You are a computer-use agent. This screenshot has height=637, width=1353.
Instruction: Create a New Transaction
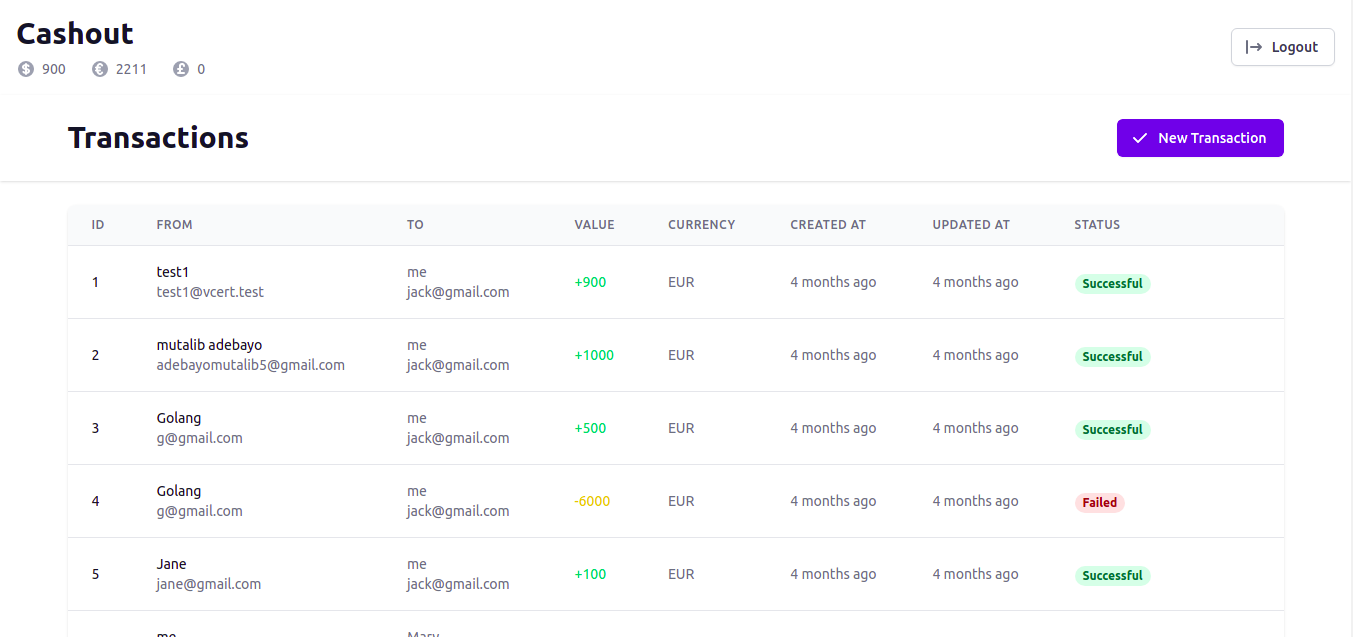pyautogui.click(x=1199, y=138)
